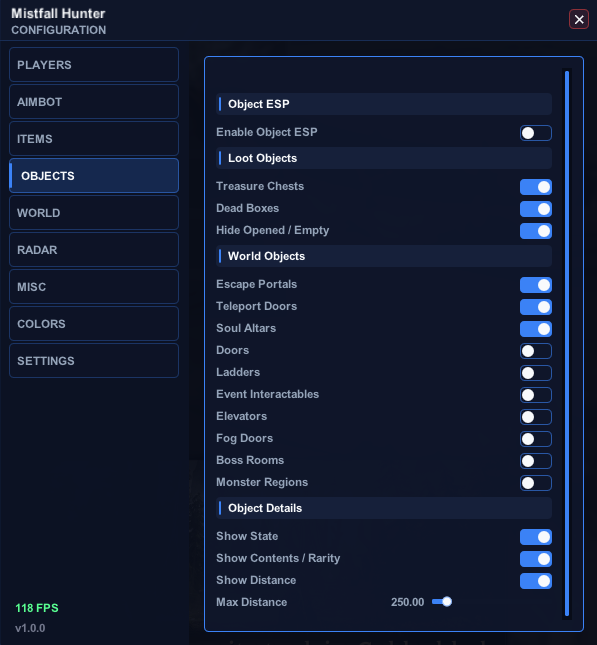Click the CONFIGURATION subtitle text
The image size is (597, 645).
pyautogui.click(x=58, y=30)
